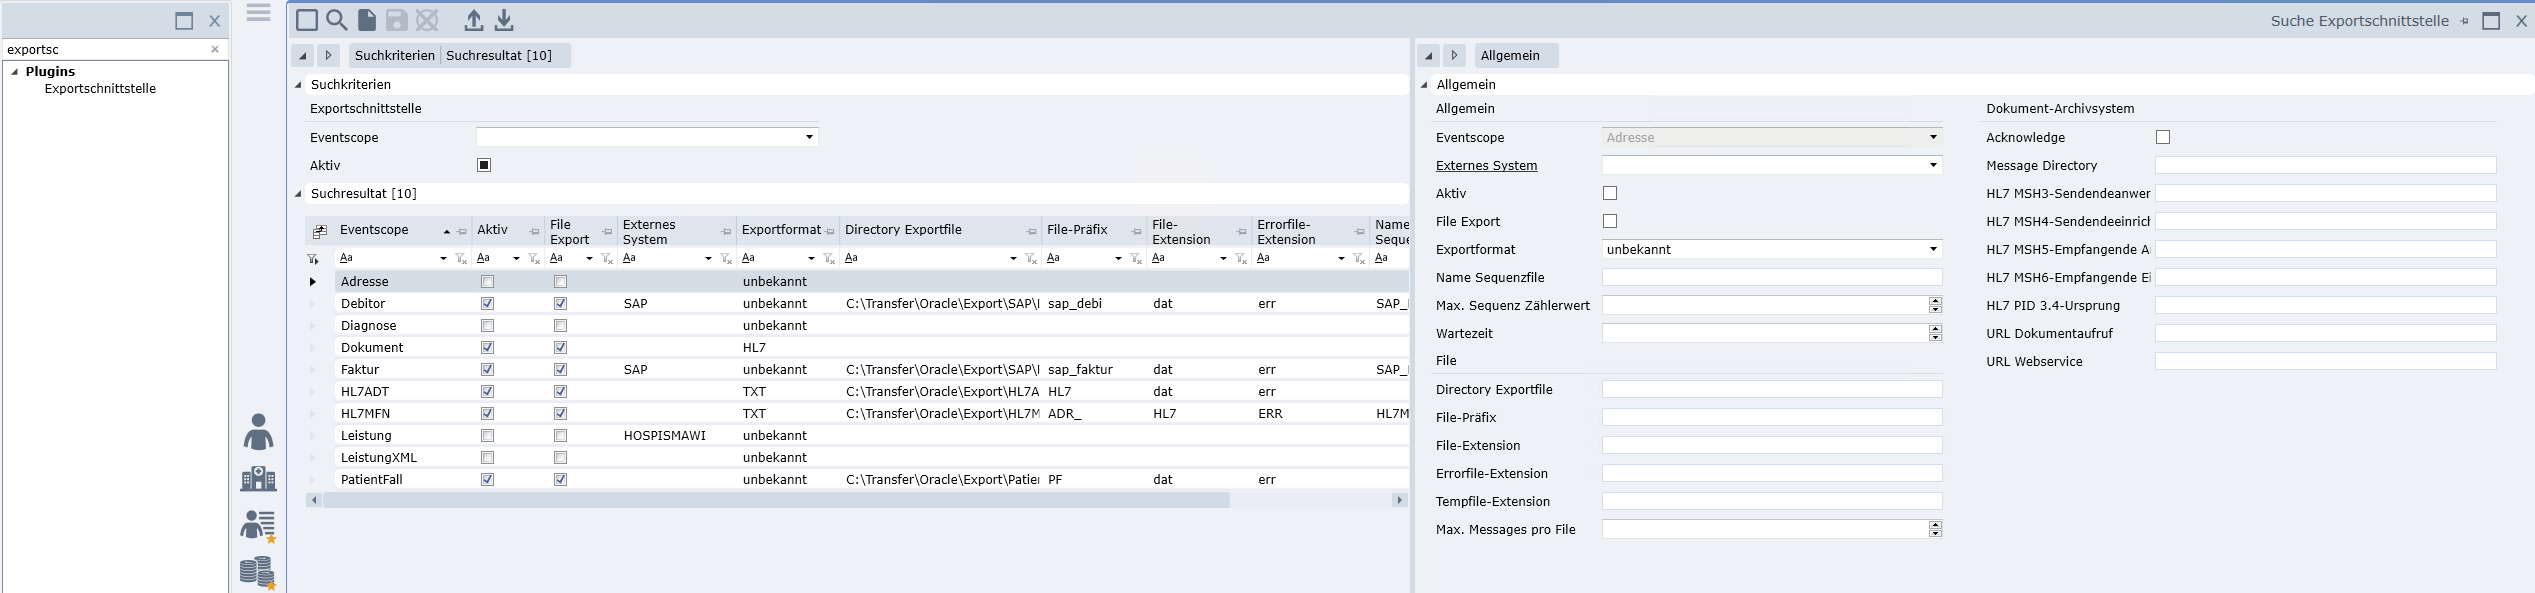The height and width of the screenshot is (593, 2535).
Task: Switch to the Suchresultat [10] tab
Action: [498, 55]
